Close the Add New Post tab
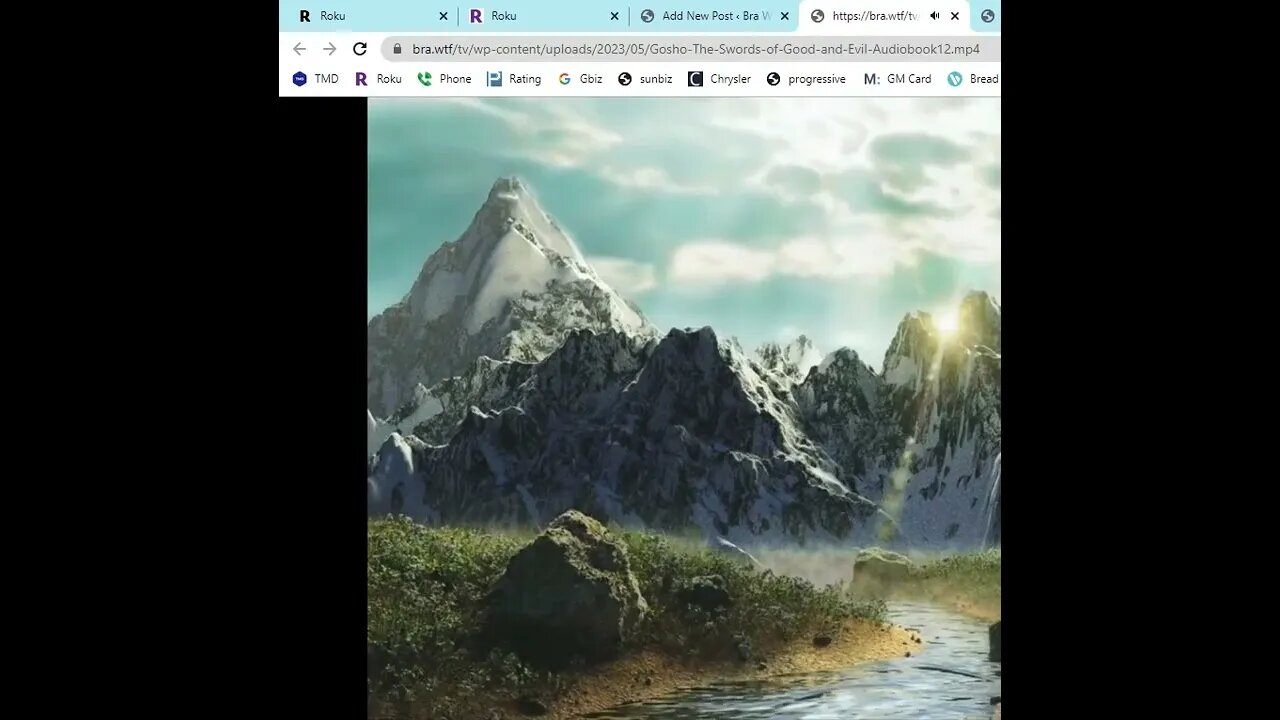 (784, 16)
